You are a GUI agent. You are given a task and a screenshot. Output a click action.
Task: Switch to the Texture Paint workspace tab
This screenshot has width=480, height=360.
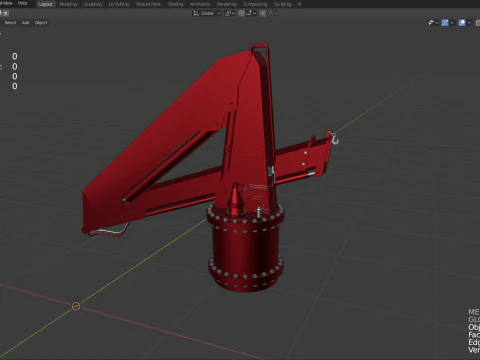coord(148,4)
